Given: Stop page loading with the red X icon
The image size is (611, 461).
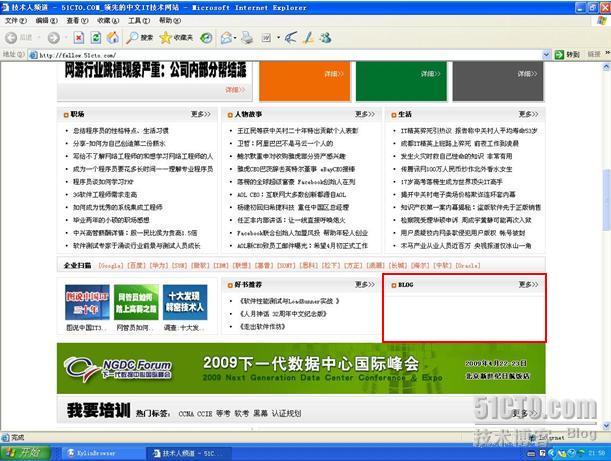Looking at the screenshot, I should point(79,38).
